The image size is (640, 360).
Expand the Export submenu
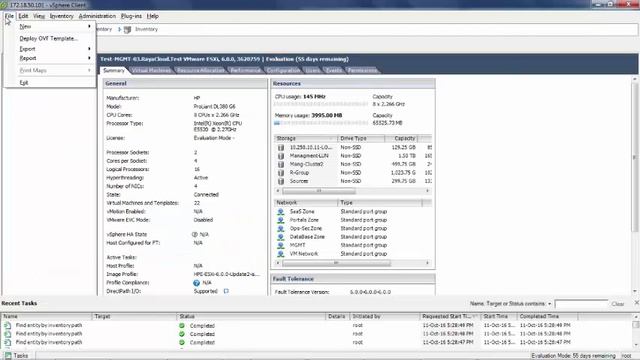(55, 49)
